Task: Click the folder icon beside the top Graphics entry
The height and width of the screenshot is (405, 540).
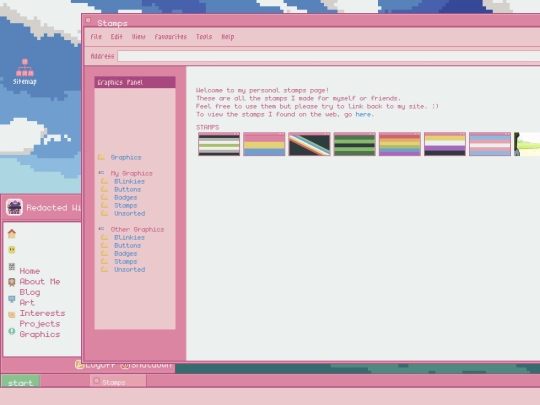Action: (x=101, y=157)
